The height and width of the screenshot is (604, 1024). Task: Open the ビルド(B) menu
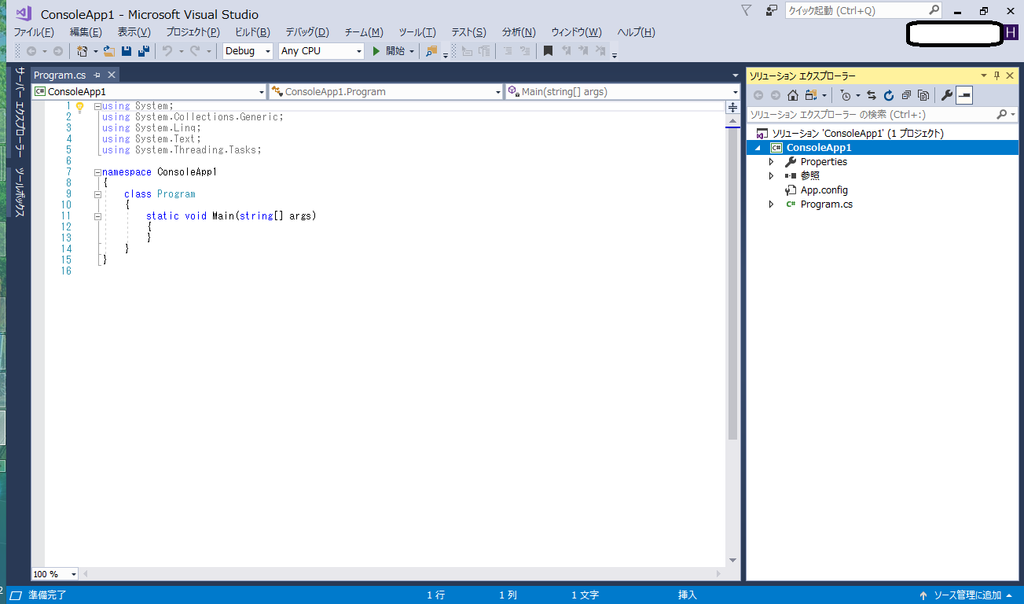[252, 32]
